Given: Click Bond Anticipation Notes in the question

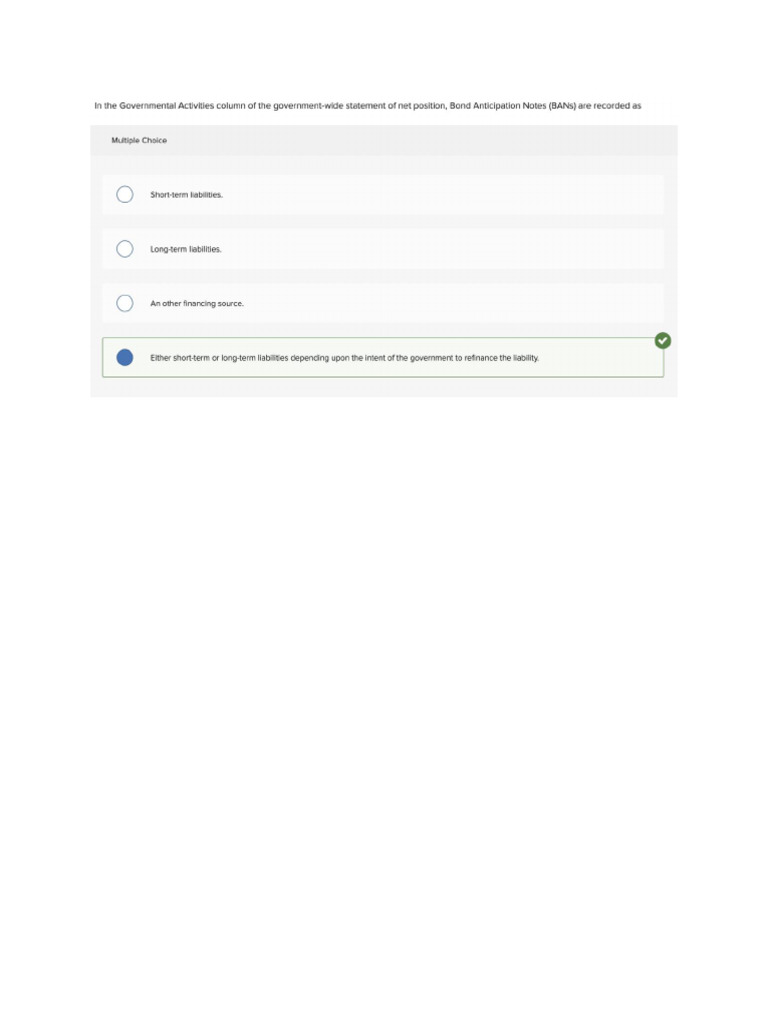Looking at the screenshot, I should pos(498,106).
